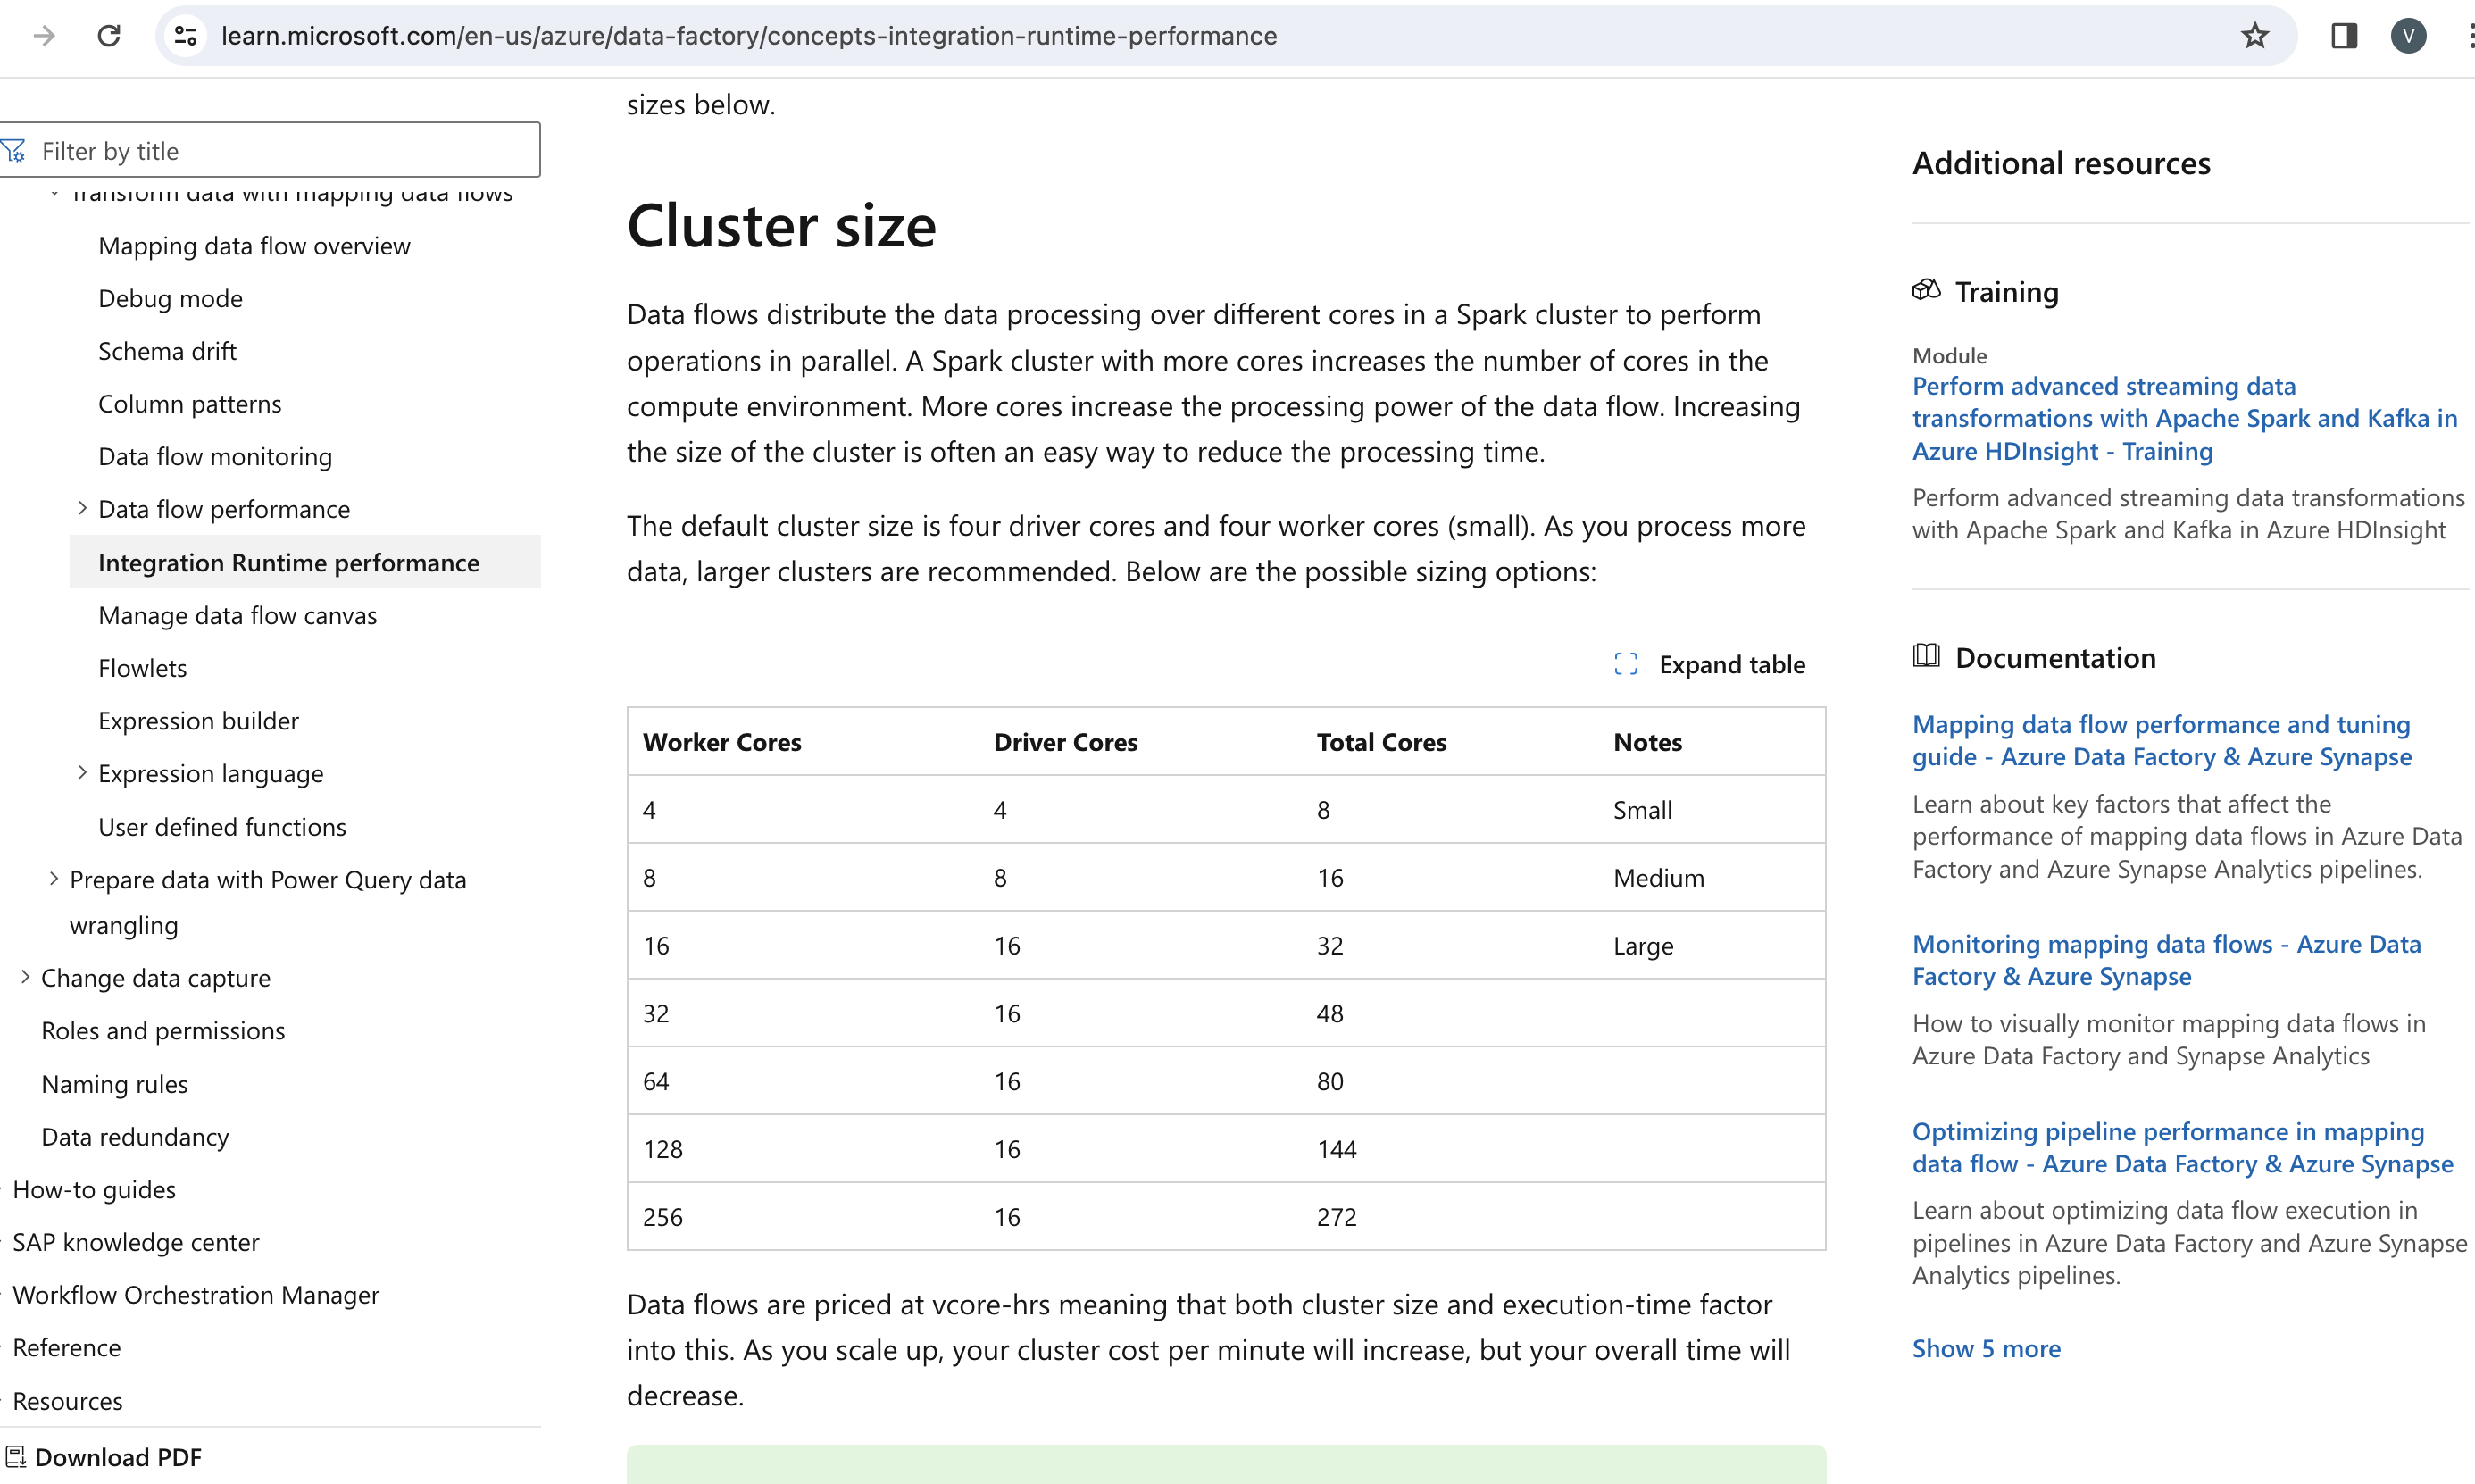Open Debug mode article
Viewport: 2475px width, 1484px height.
(x=170, y=298)
